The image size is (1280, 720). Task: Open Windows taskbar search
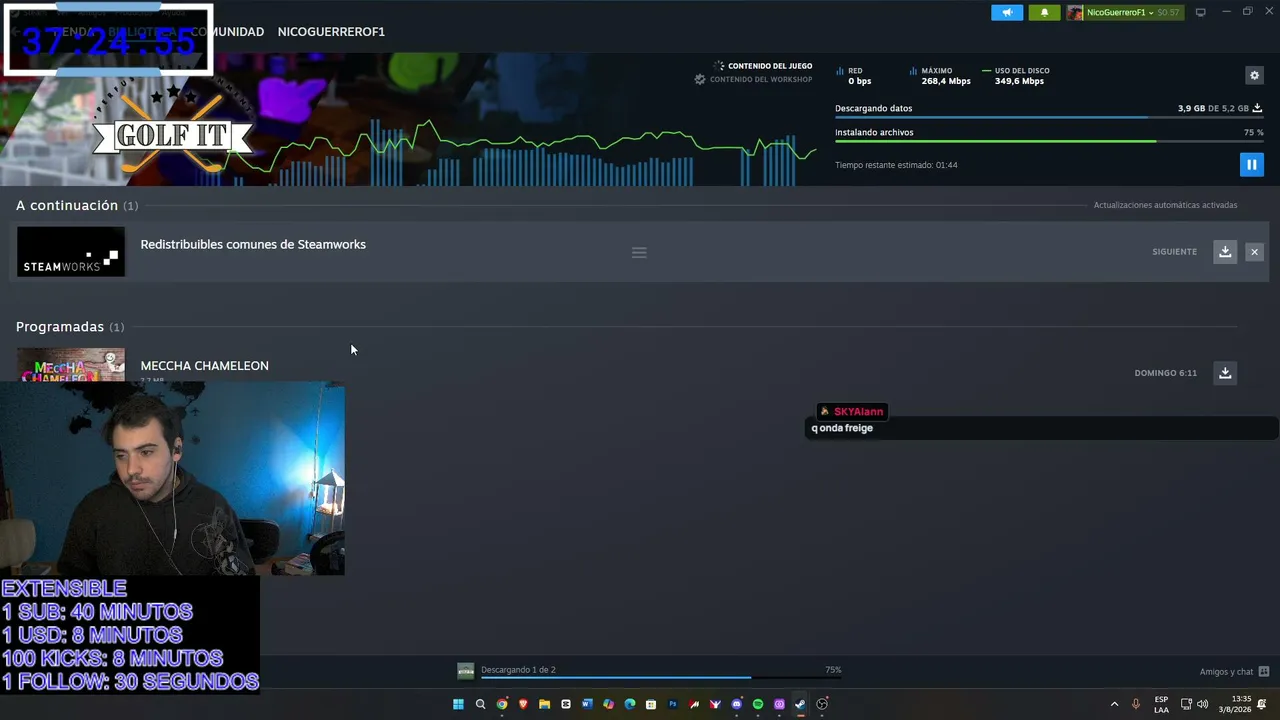click(480, 704)
